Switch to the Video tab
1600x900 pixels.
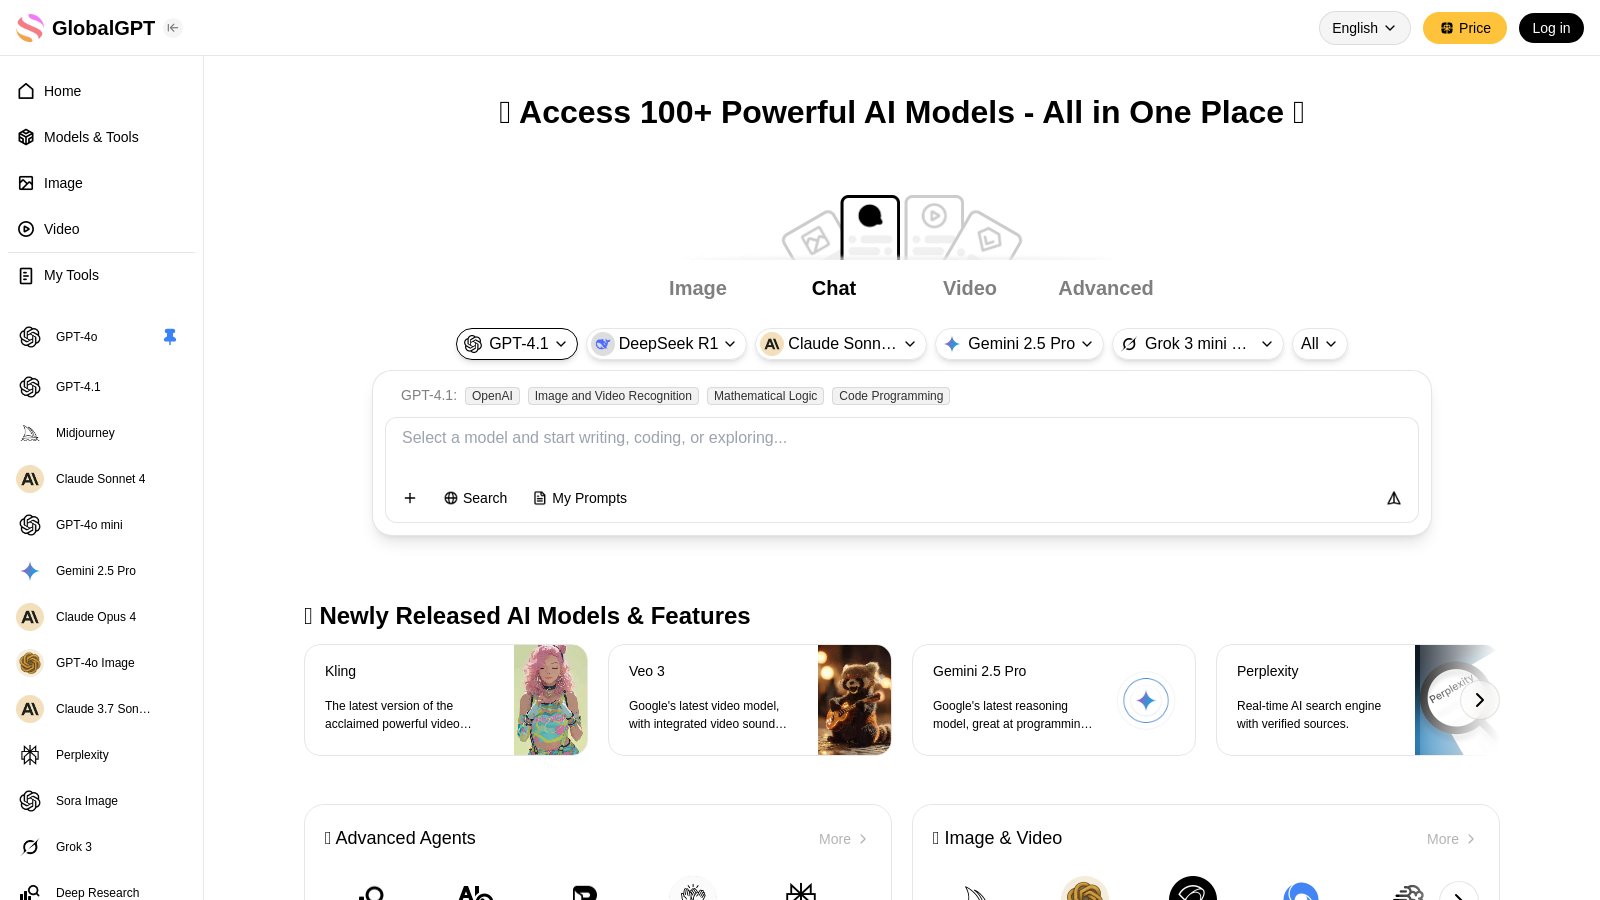coord(969,288)
